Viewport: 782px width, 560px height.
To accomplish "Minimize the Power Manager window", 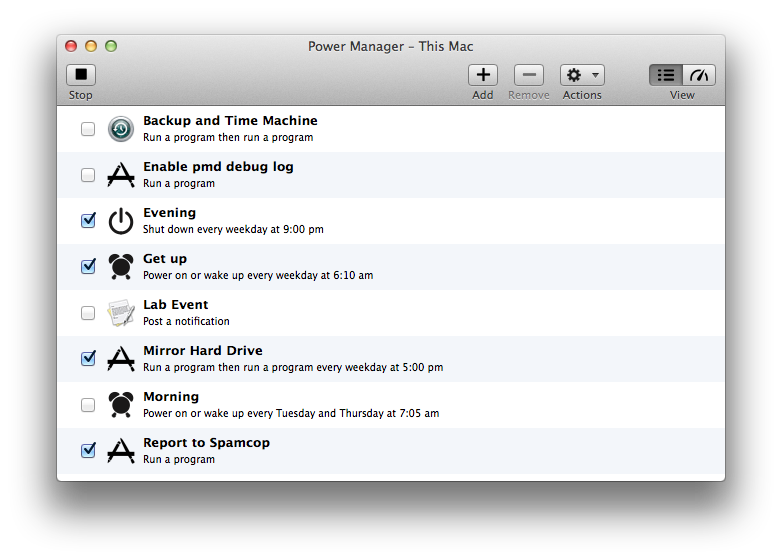I will [91, 46].
